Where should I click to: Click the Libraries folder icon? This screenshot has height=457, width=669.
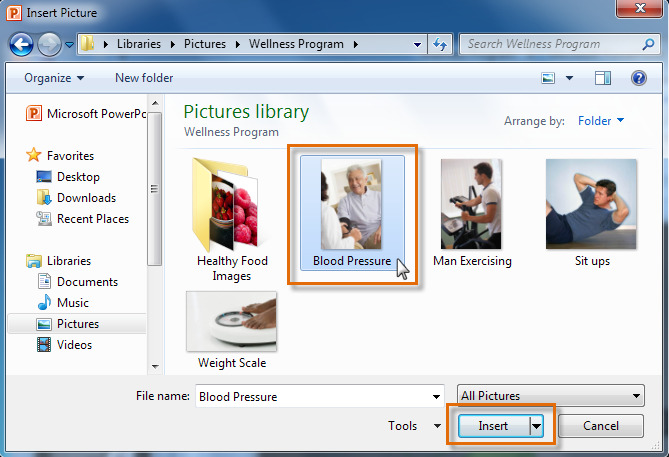[x=34, y=261]
